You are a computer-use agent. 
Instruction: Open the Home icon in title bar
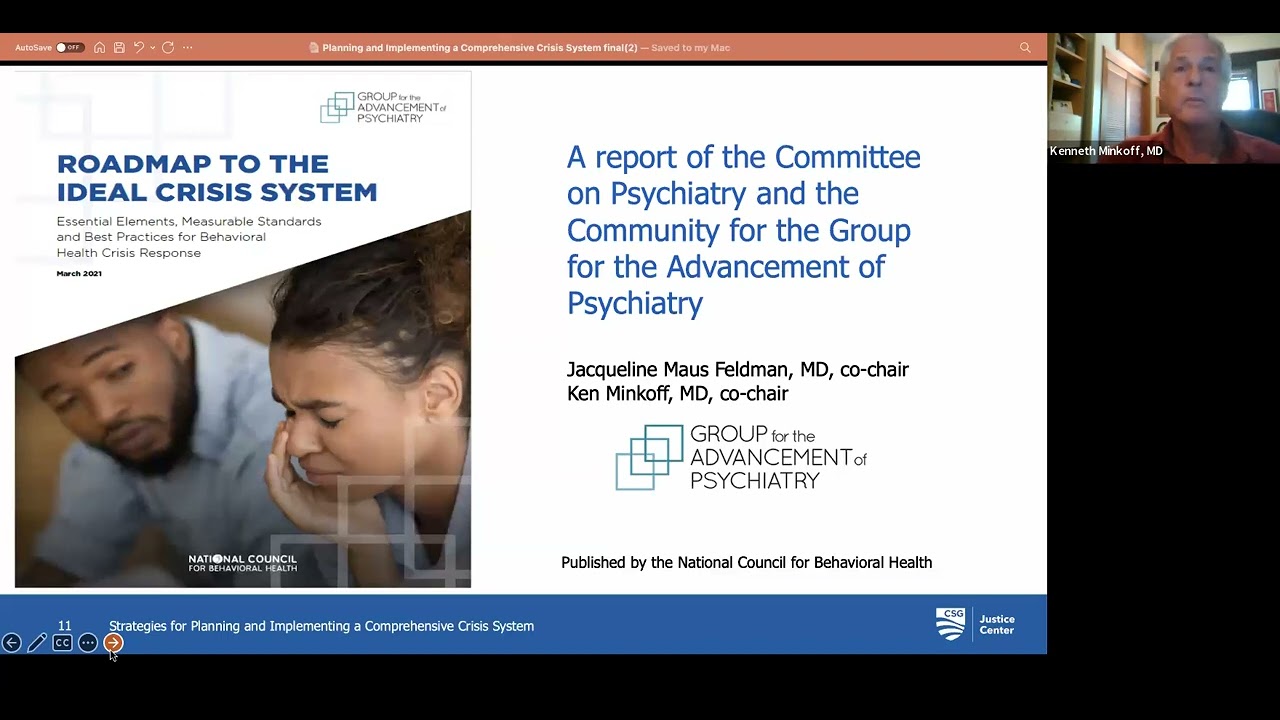pyautogui.click(x=99, y=47)
